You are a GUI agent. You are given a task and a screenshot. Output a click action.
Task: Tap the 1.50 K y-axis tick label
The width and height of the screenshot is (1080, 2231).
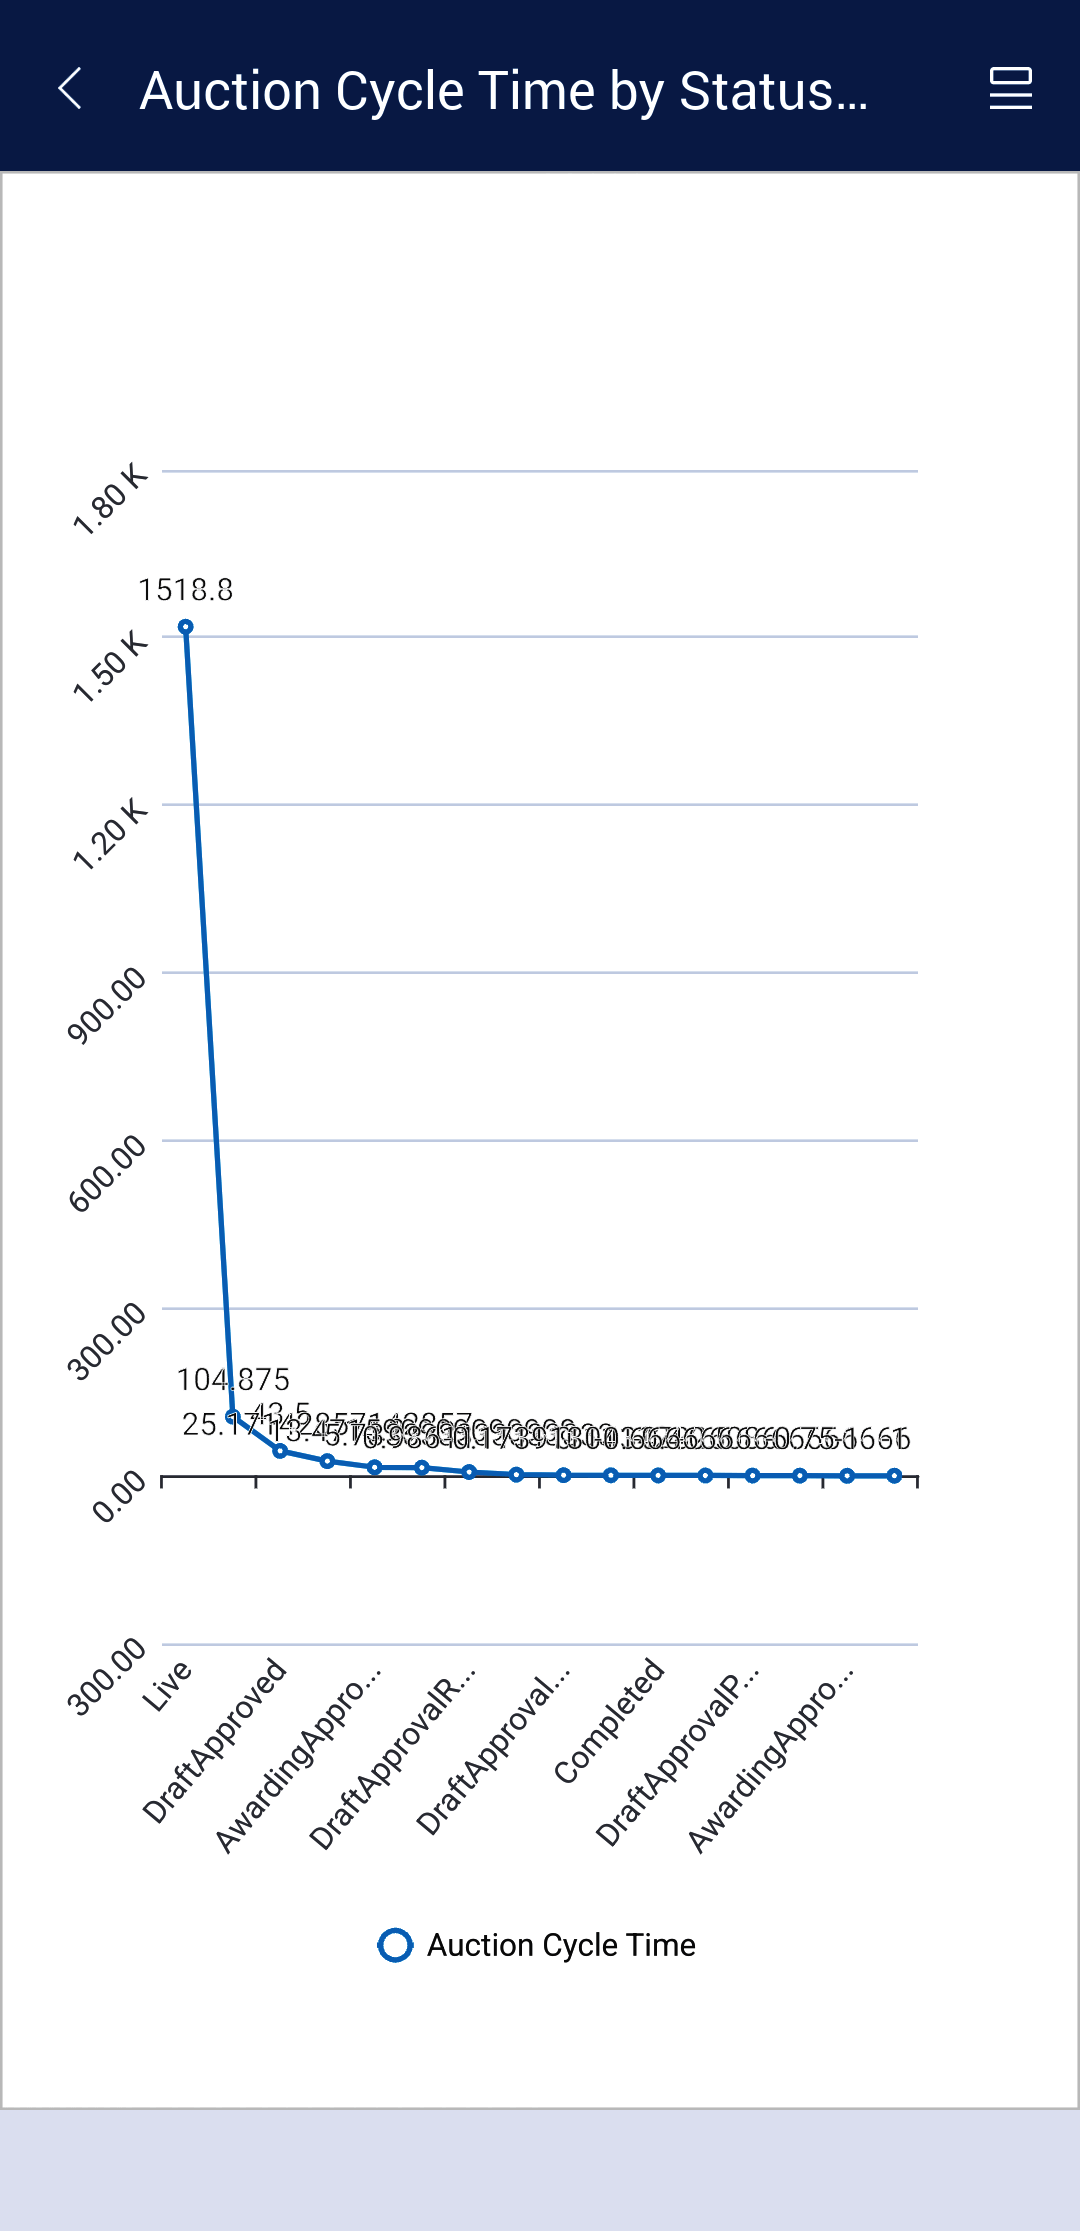[110, 666]
